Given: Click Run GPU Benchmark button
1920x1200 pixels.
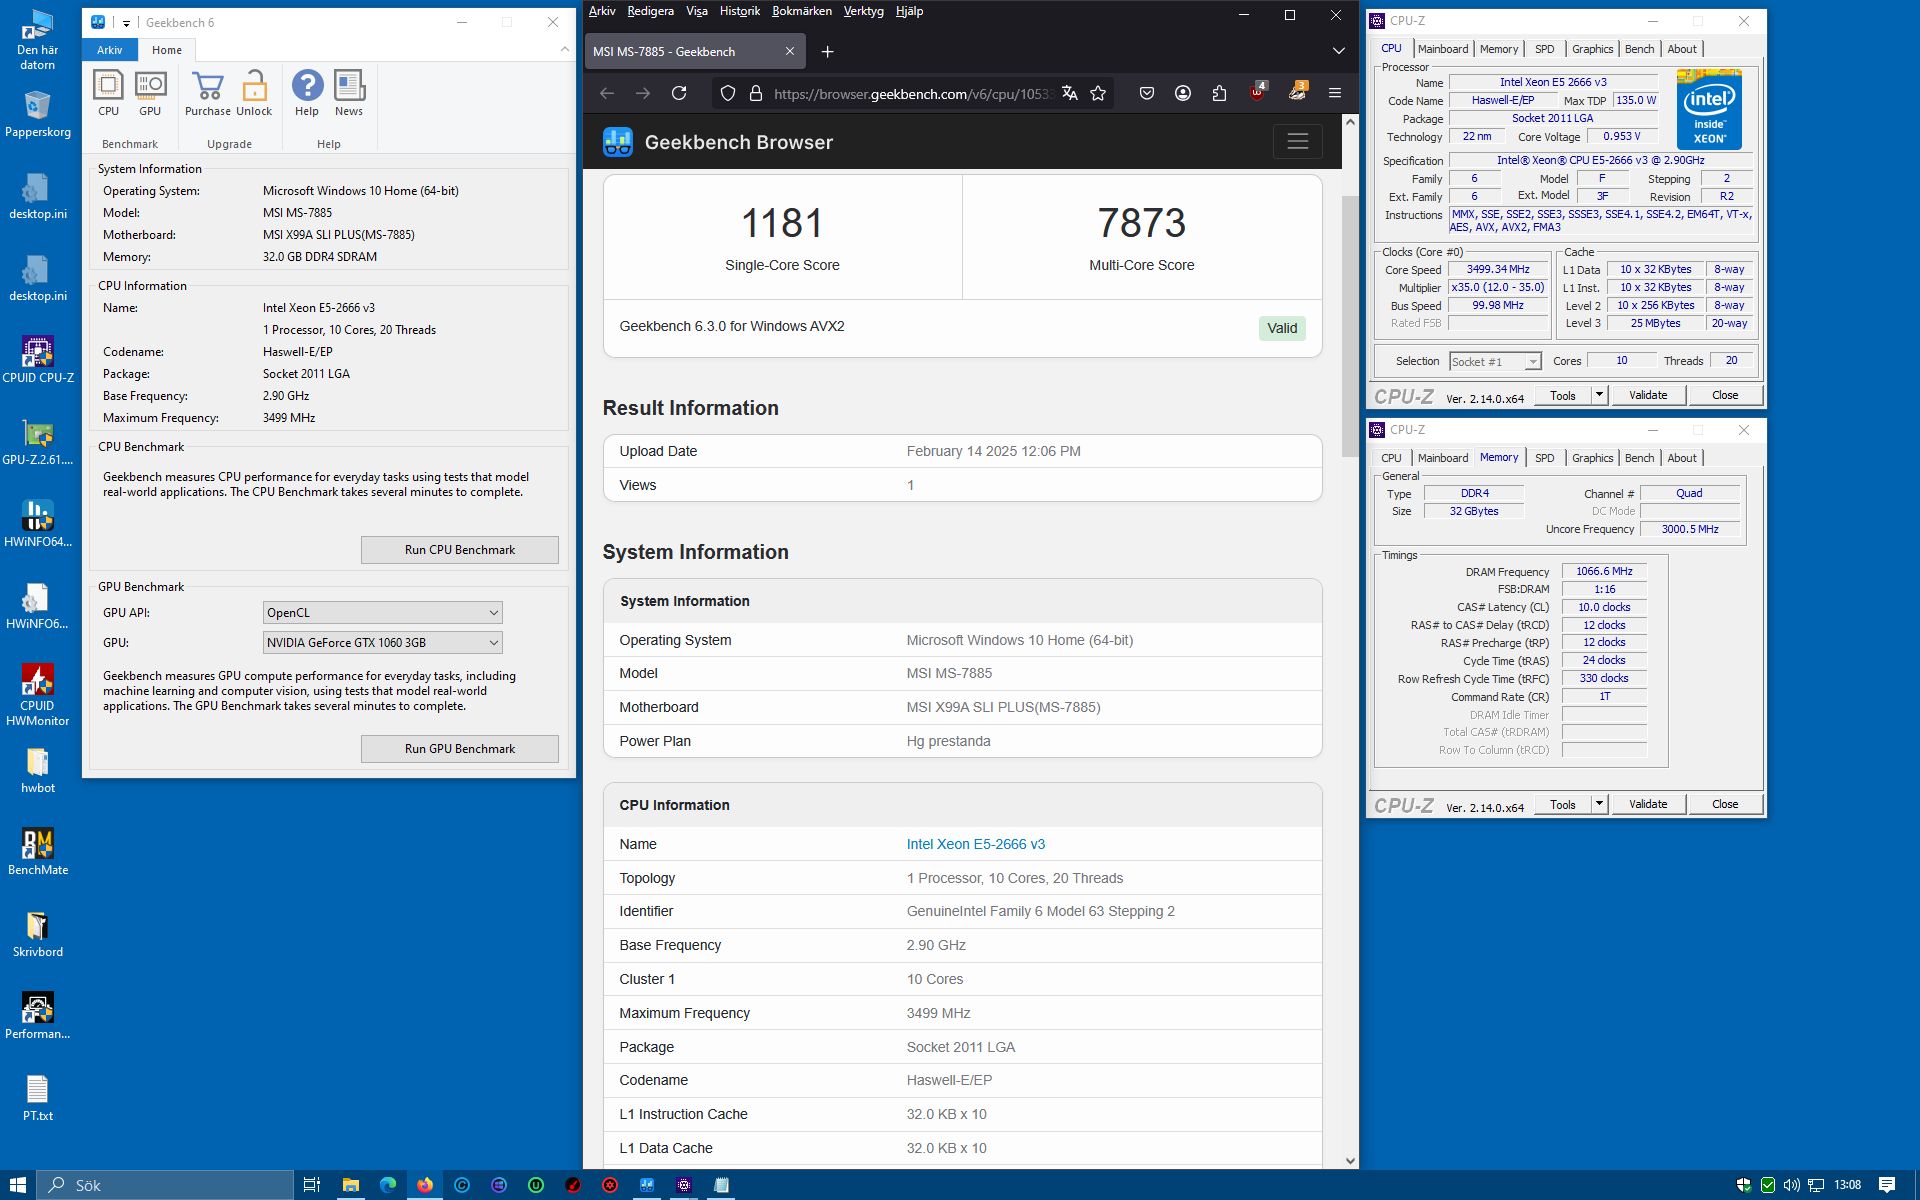Looking at the screenshot, I should 460,749.
